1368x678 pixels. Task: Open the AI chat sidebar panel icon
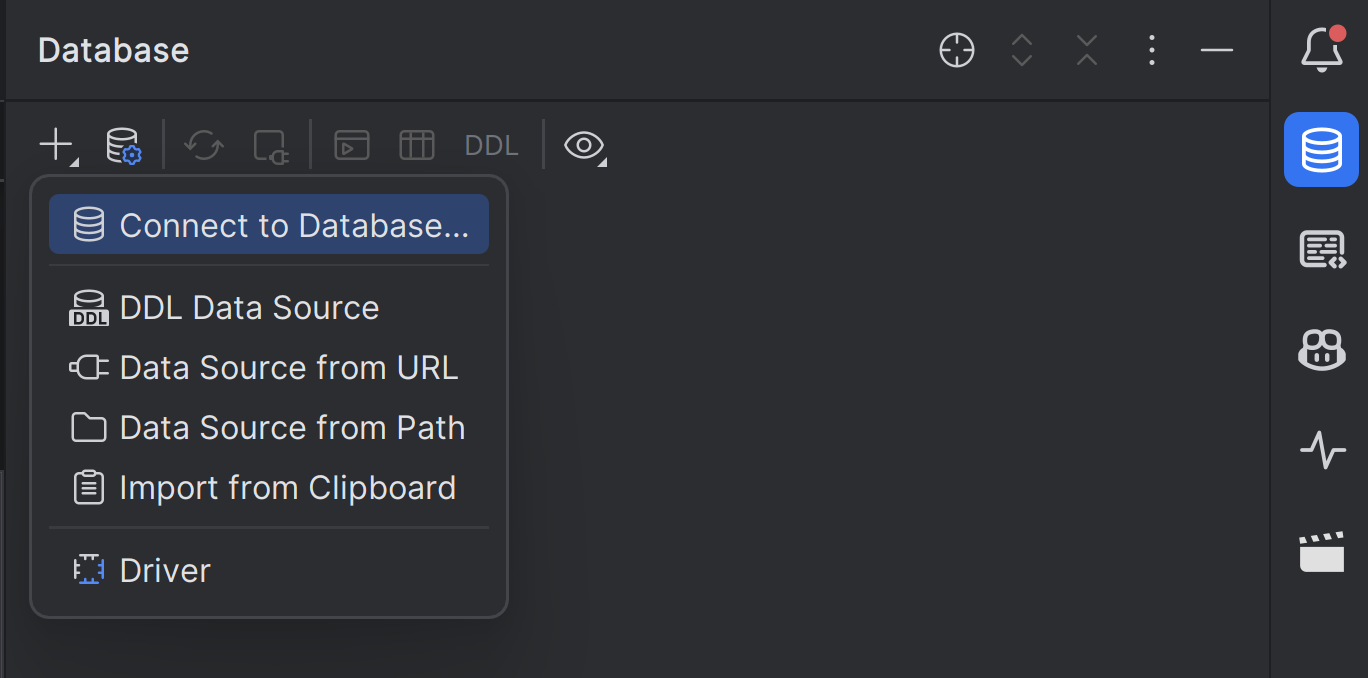(1321, 249)
